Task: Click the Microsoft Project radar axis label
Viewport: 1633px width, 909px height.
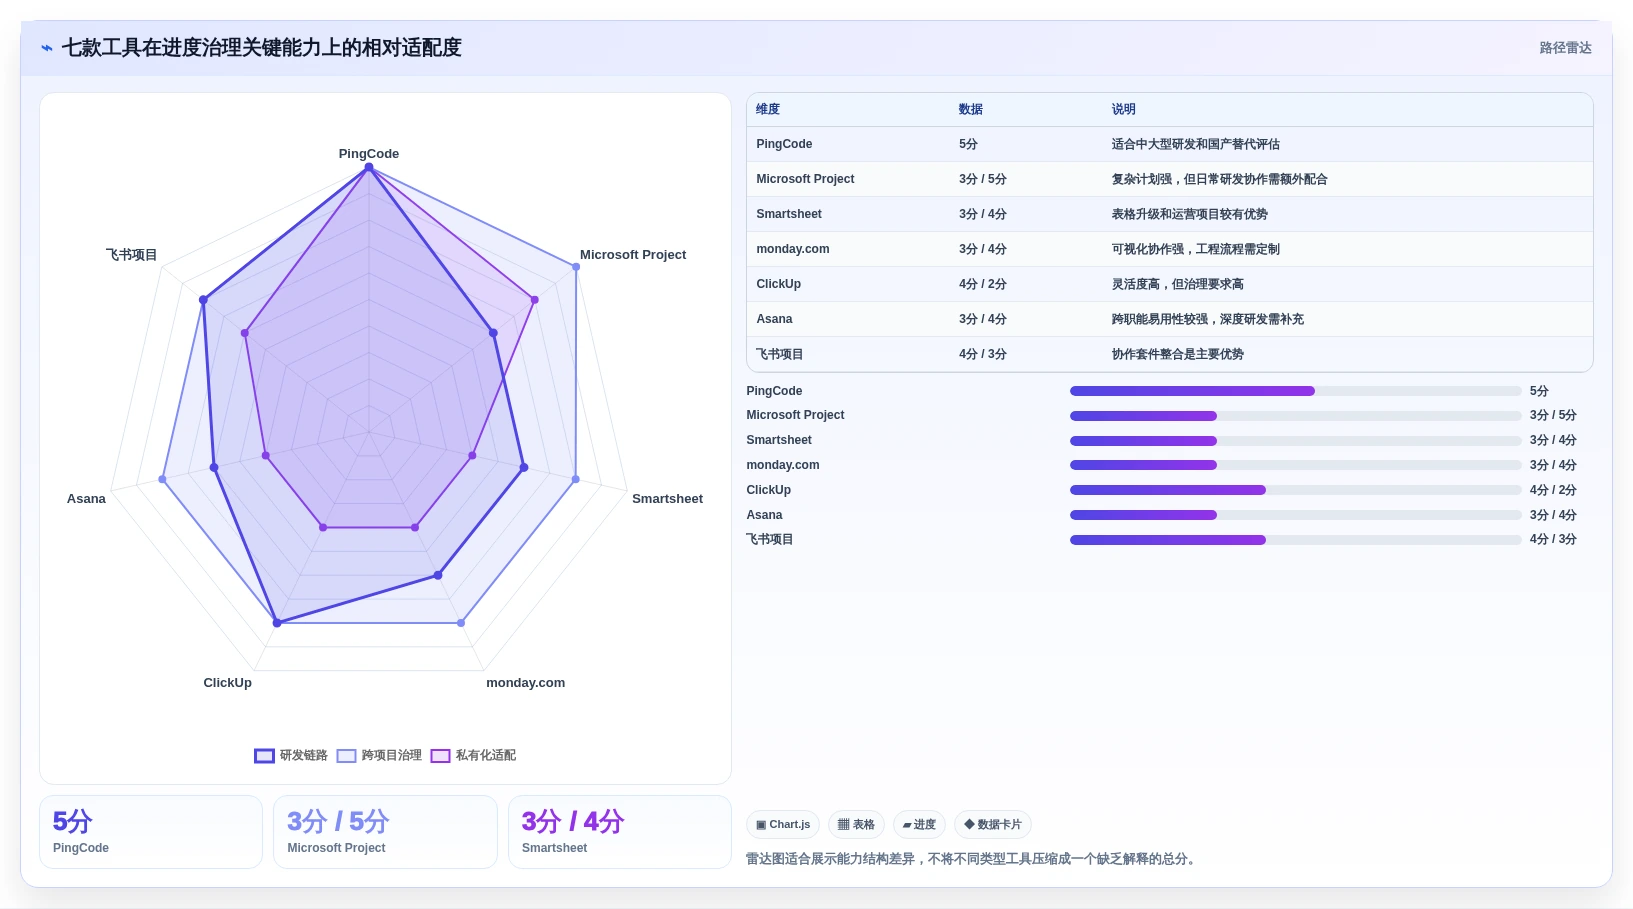Action: point(633,255)
